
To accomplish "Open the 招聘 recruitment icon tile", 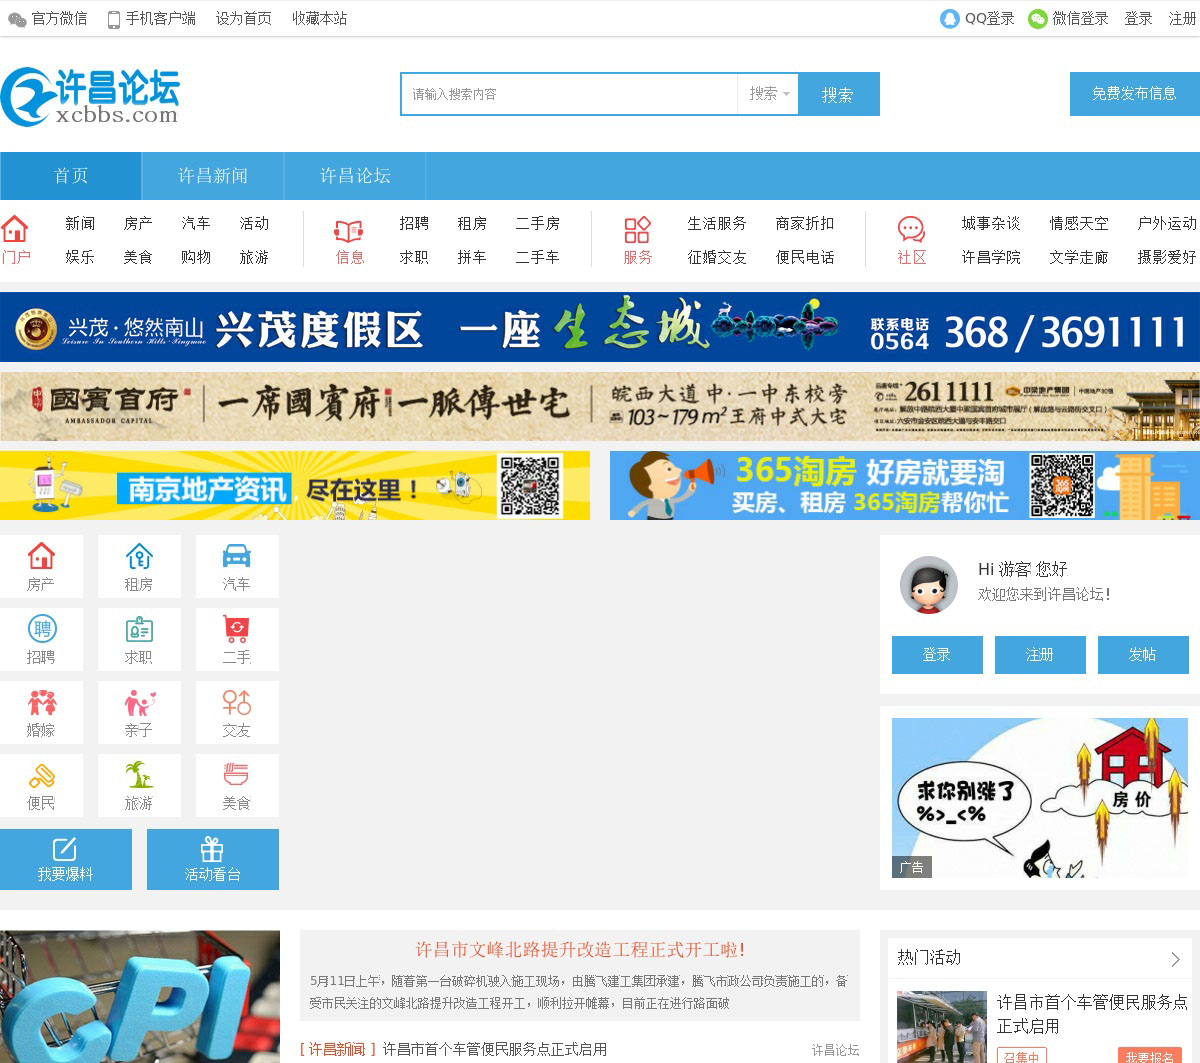I will pyautogui.click(x=41, y=639).
